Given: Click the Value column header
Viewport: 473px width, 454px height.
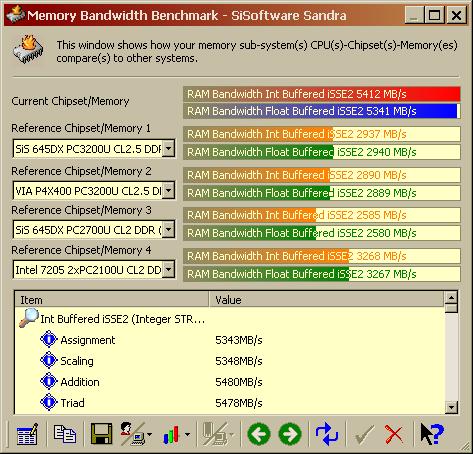Looking at the screenshot, I should [x=327, y=299].
